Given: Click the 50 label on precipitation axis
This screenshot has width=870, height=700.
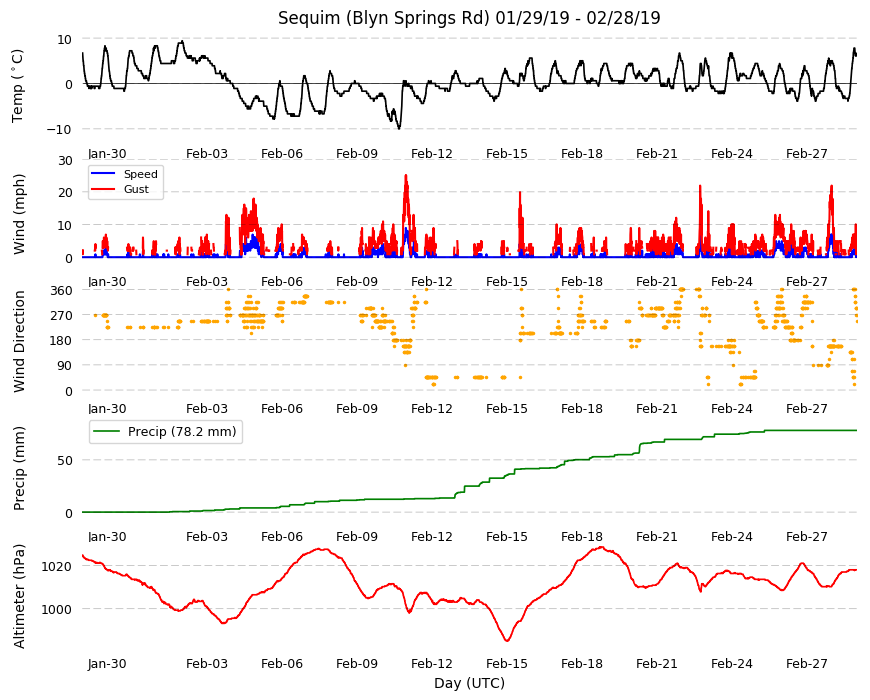Looking at the screenshot, I should click(x=65, y=460).
